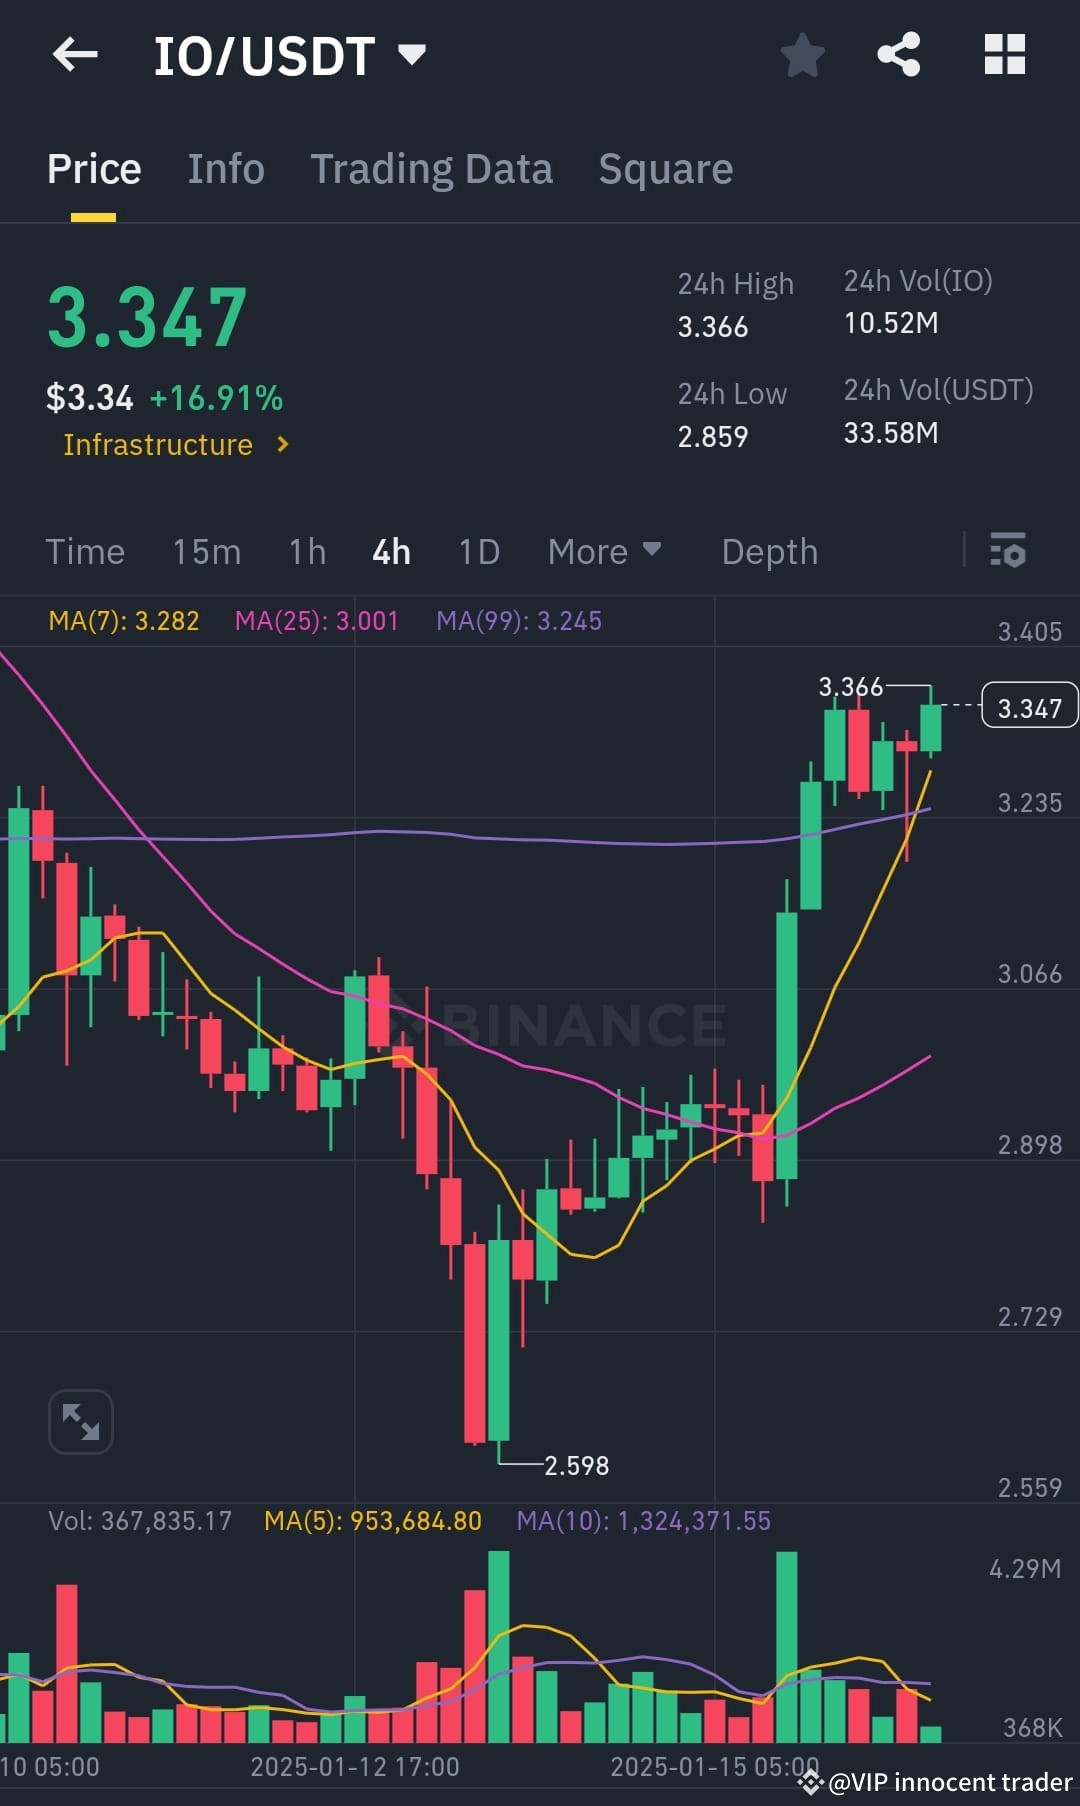The height and width of the screenshot is (1806, 1080).
Task: Click the back arrow to exit chart
Action: [x=75, y=55]
